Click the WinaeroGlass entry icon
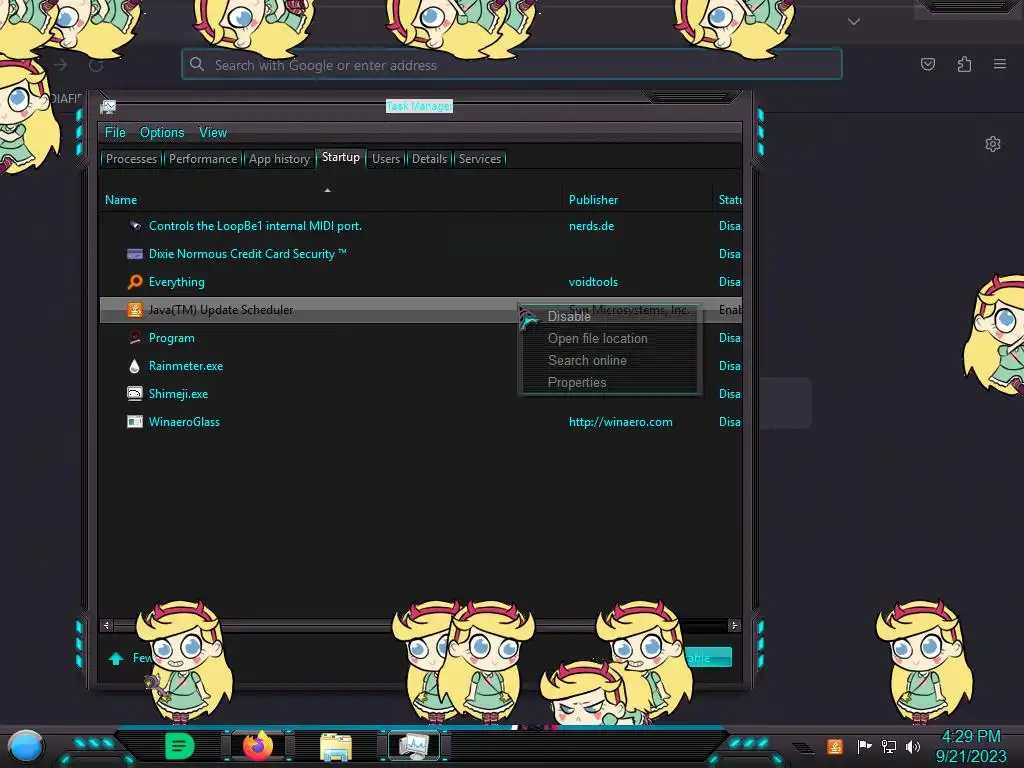Image resolution: width=1024 pixels, height=768 pixels. coord(135,422)
